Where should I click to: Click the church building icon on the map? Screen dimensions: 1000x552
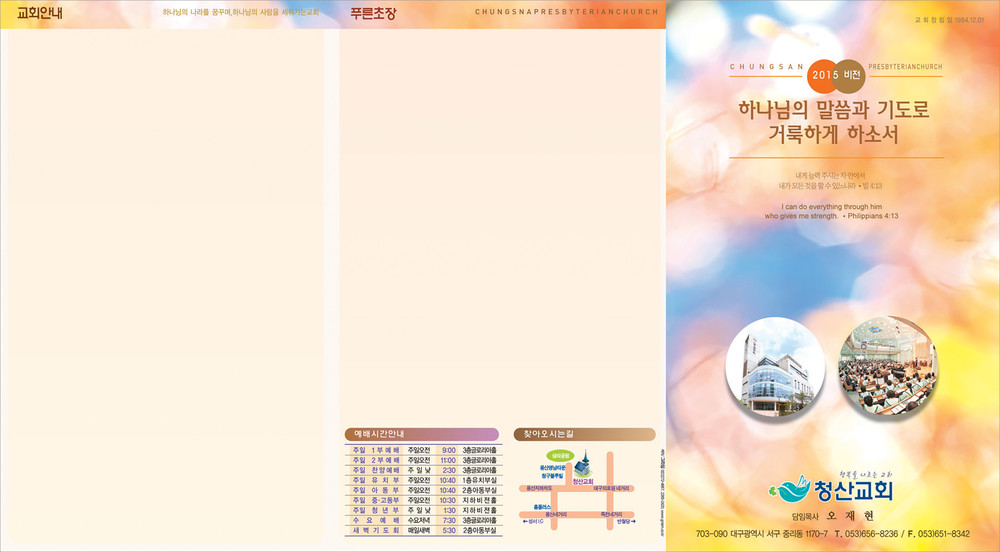[x=584, y=465]
